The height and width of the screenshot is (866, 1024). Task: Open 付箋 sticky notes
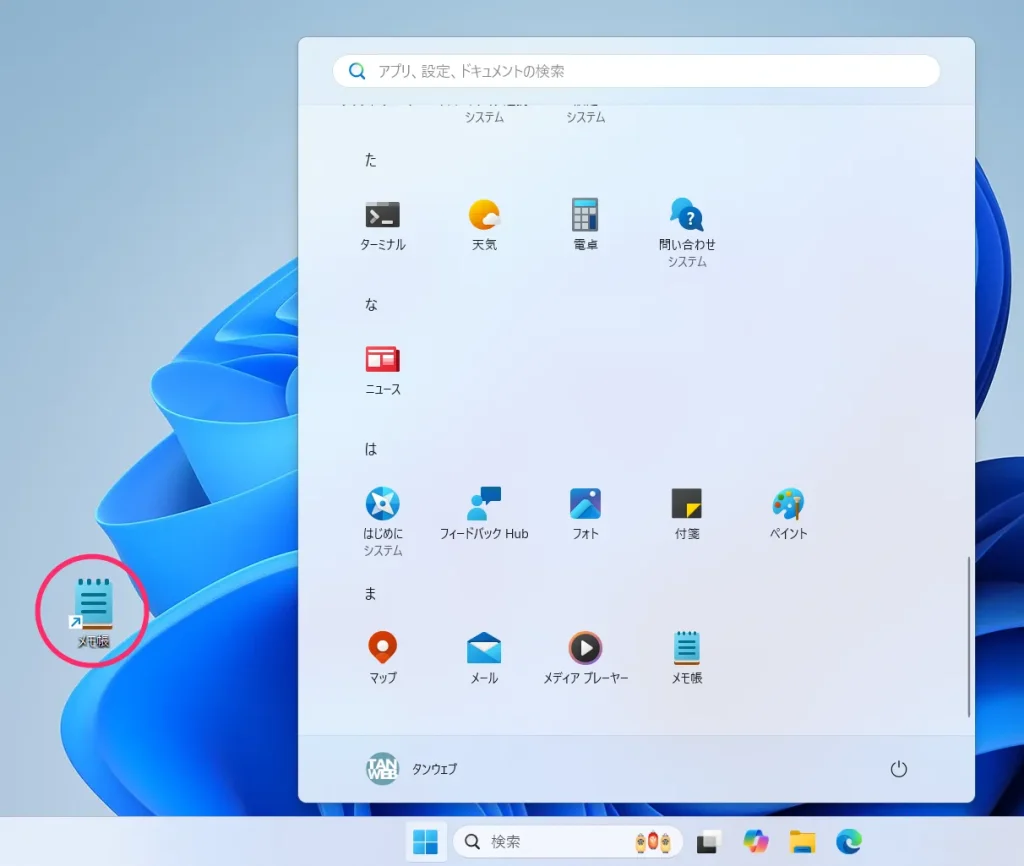[686, 515]
